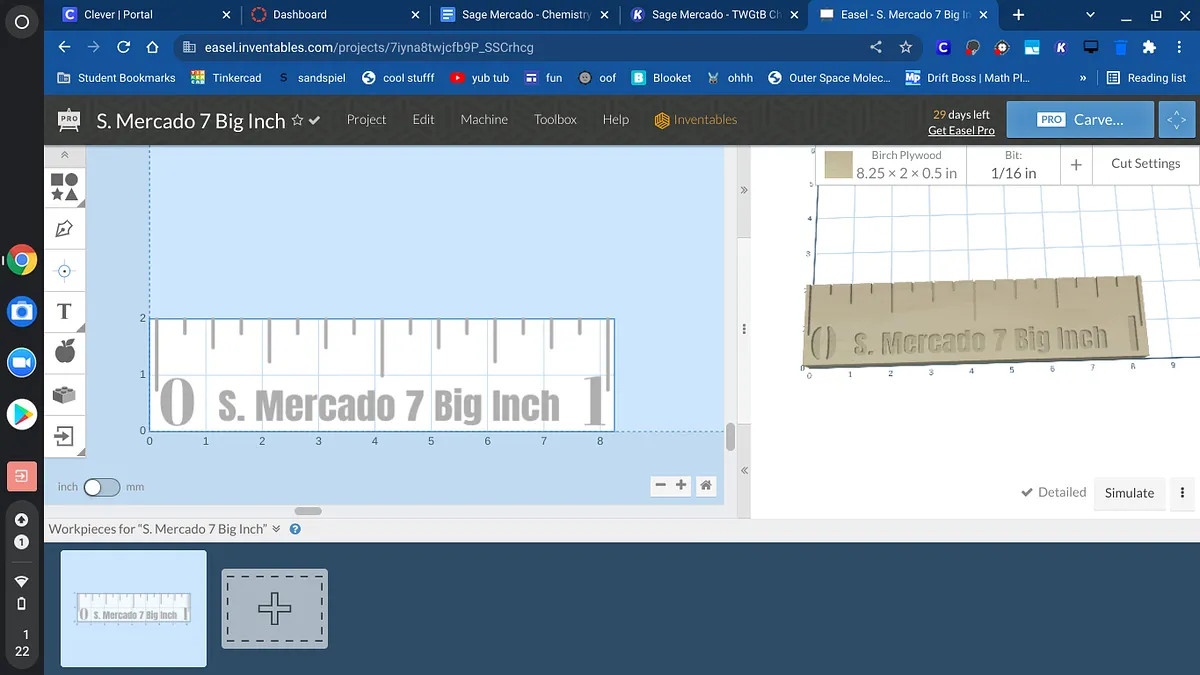This screenshot has width=1200, height=675.
Task: Switch to Sage Mercado Chemistry tab
Action: tap(524, 15)
